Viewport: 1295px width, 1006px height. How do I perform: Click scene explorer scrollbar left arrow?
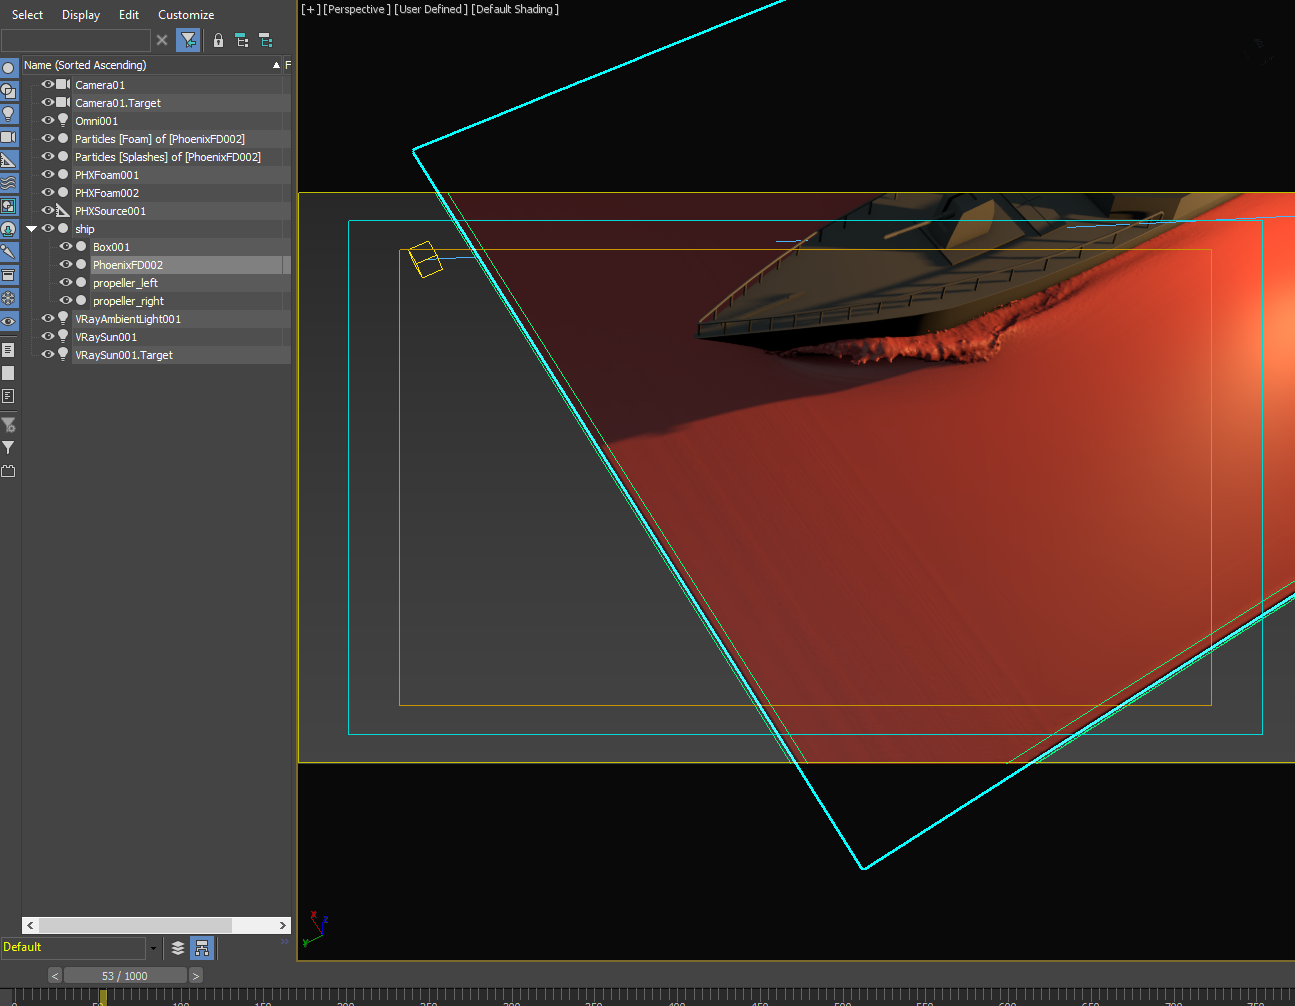pyautogui.click(x=30, y=926)
